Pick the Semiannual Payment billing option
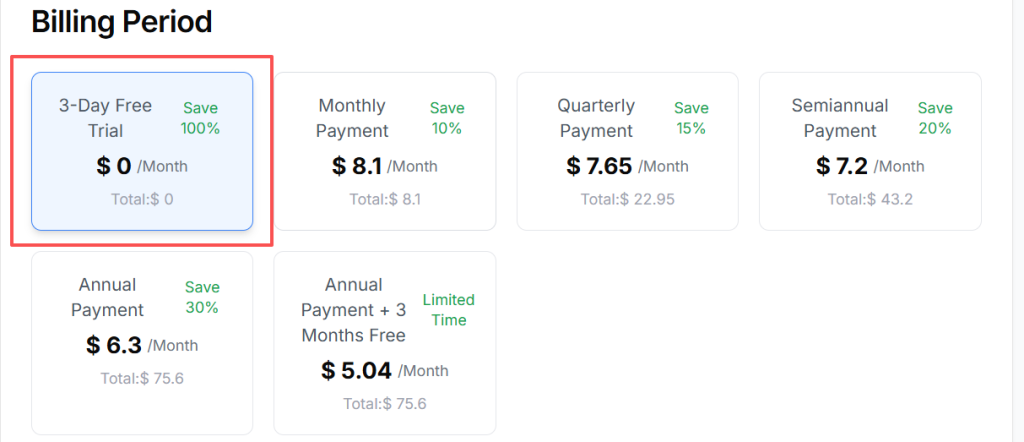 pos(870,152)
